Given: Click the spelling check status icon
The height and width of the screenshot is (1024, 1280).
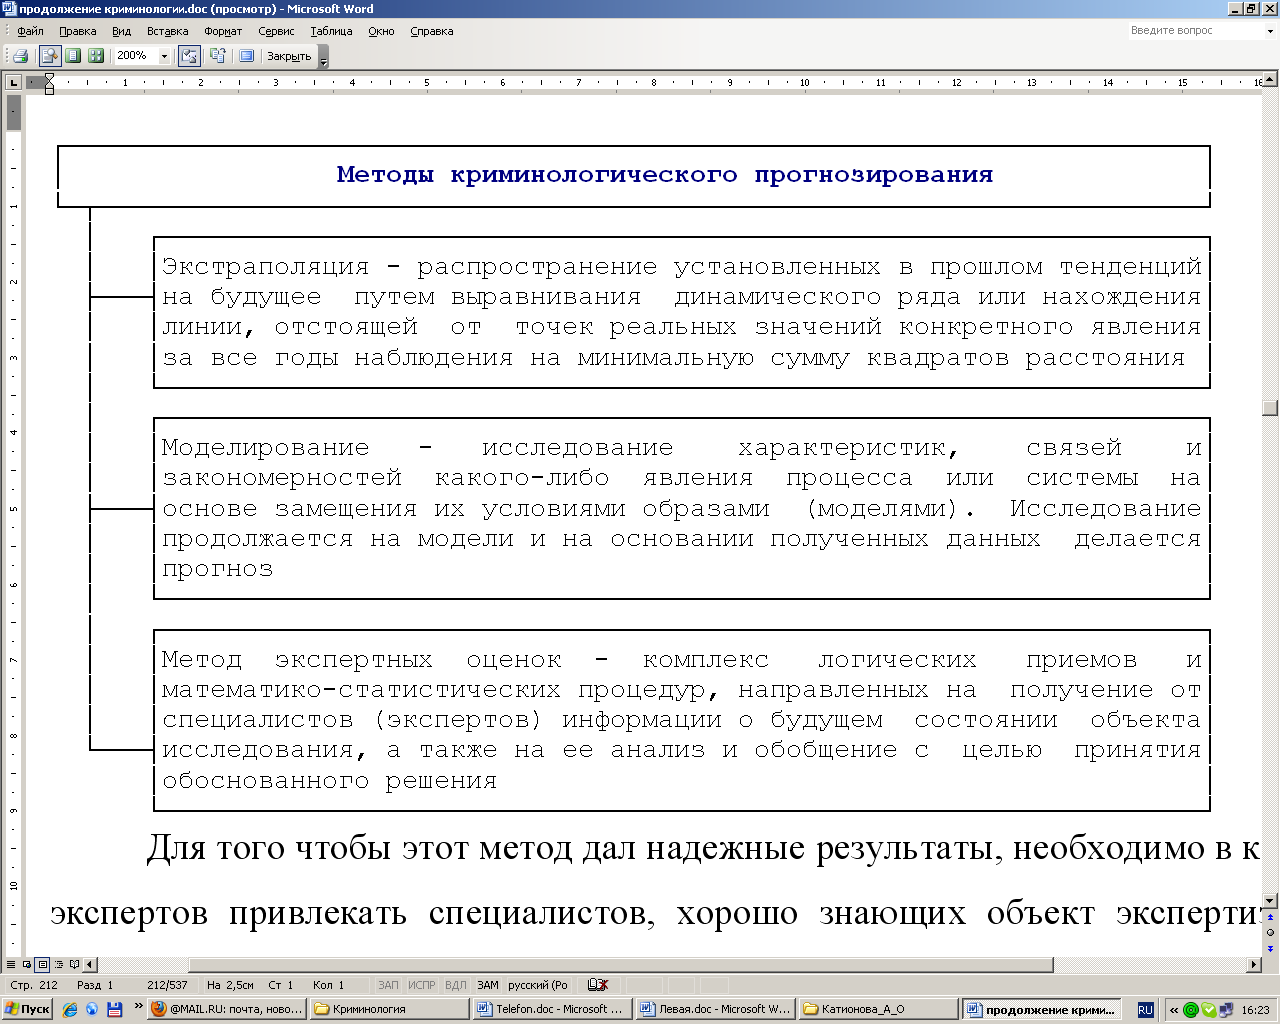Looking at the screenshot, I should point(598,985).
